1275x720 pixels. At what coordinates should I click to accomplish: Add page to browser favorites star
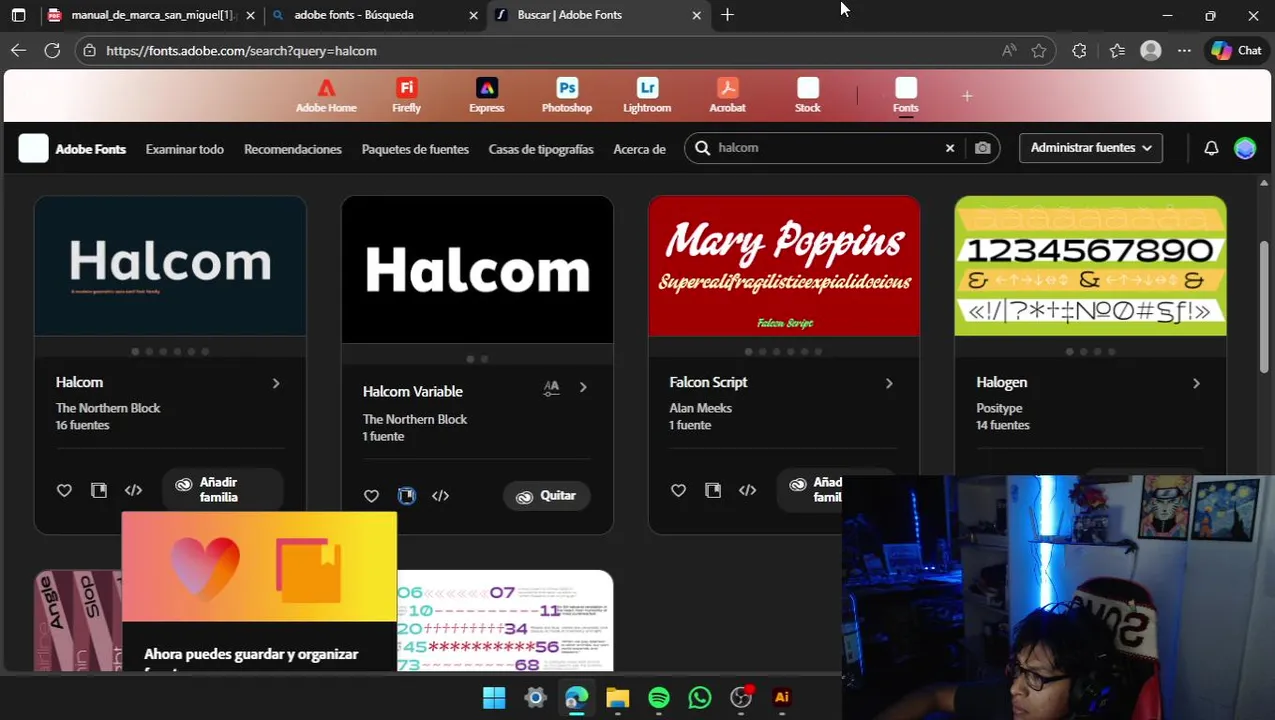[1039, 50]
